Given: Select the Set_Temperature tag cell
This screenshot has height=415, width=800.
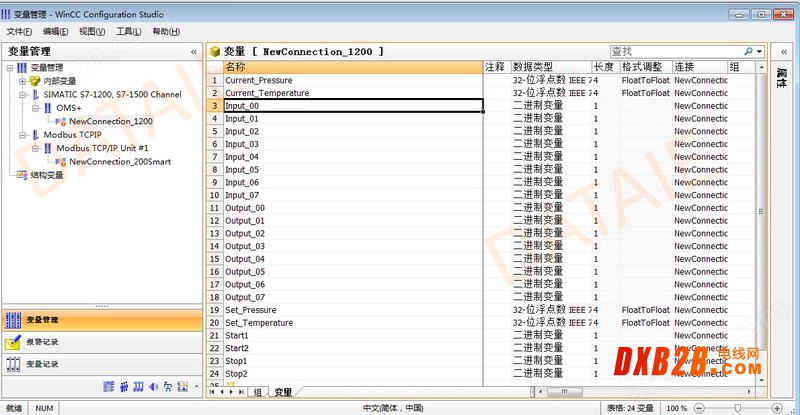Looking at the screenshot, I should pos(353,323).
